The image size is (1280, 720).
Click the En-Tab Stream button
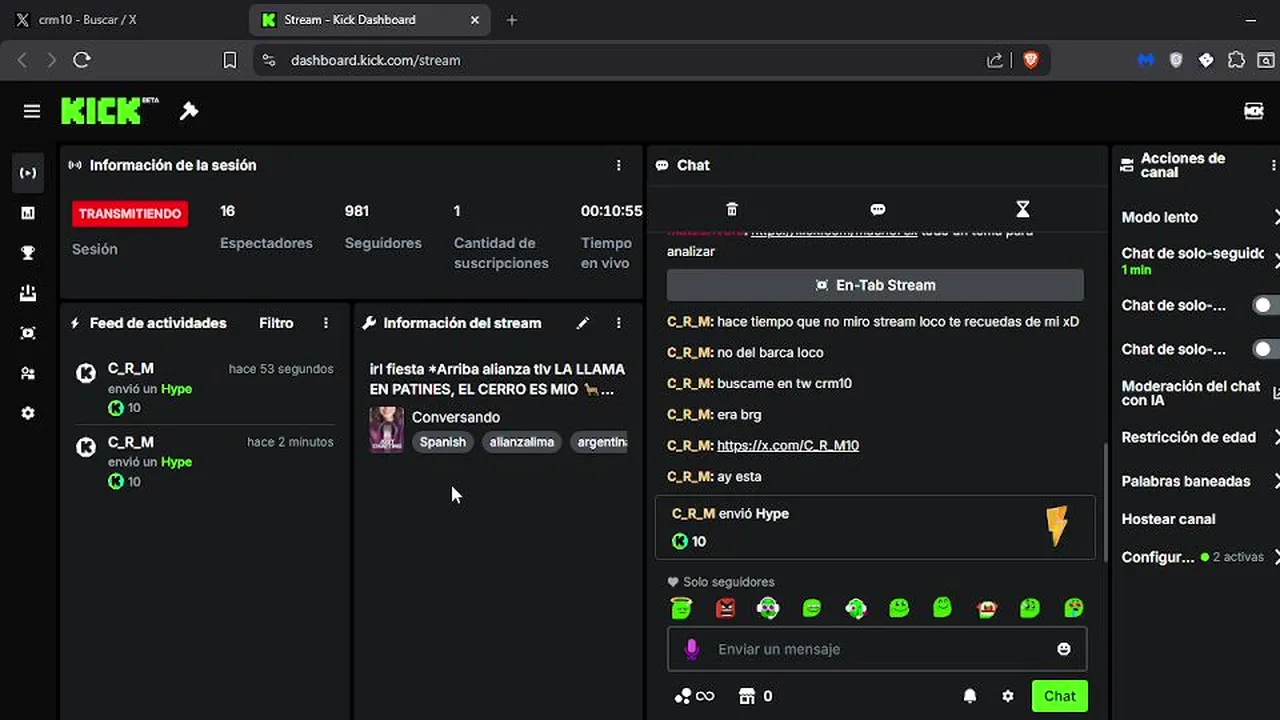click(875, 285)
